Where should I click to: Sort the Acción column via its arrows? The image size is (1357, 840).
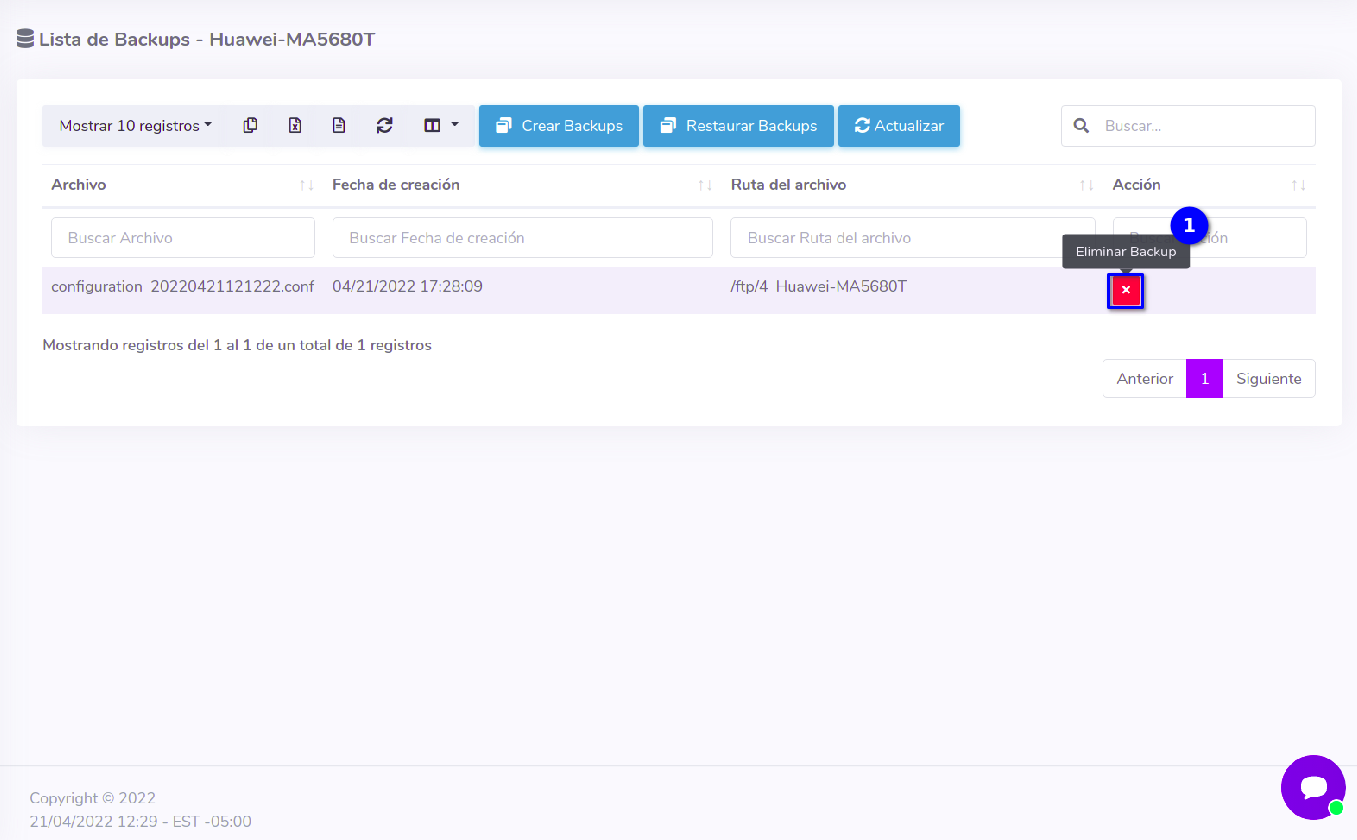[x=1298, y=185]
